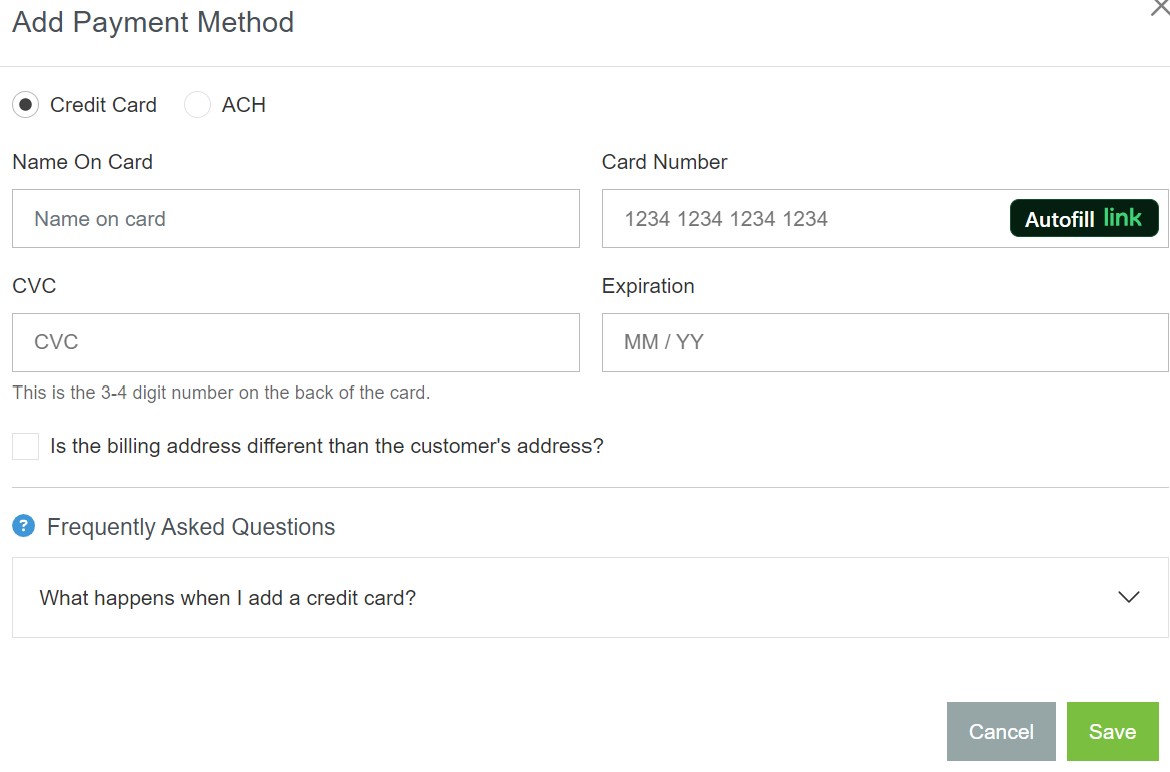This screenshot has height=772, width=1170.
Task: Click the CVC input box
Action: [x=295, y=342]
